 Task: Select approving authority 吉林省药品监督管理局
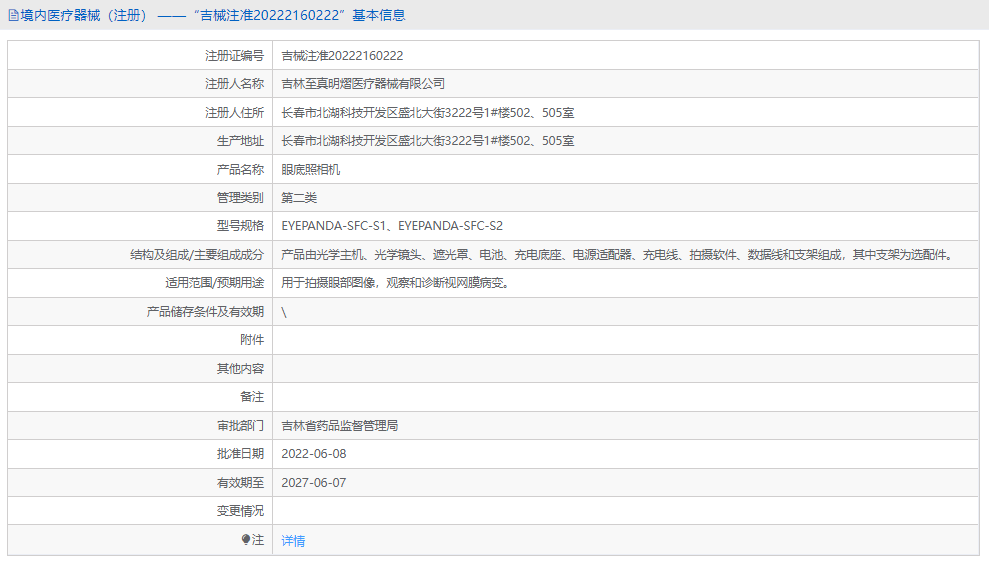(339, 426)
